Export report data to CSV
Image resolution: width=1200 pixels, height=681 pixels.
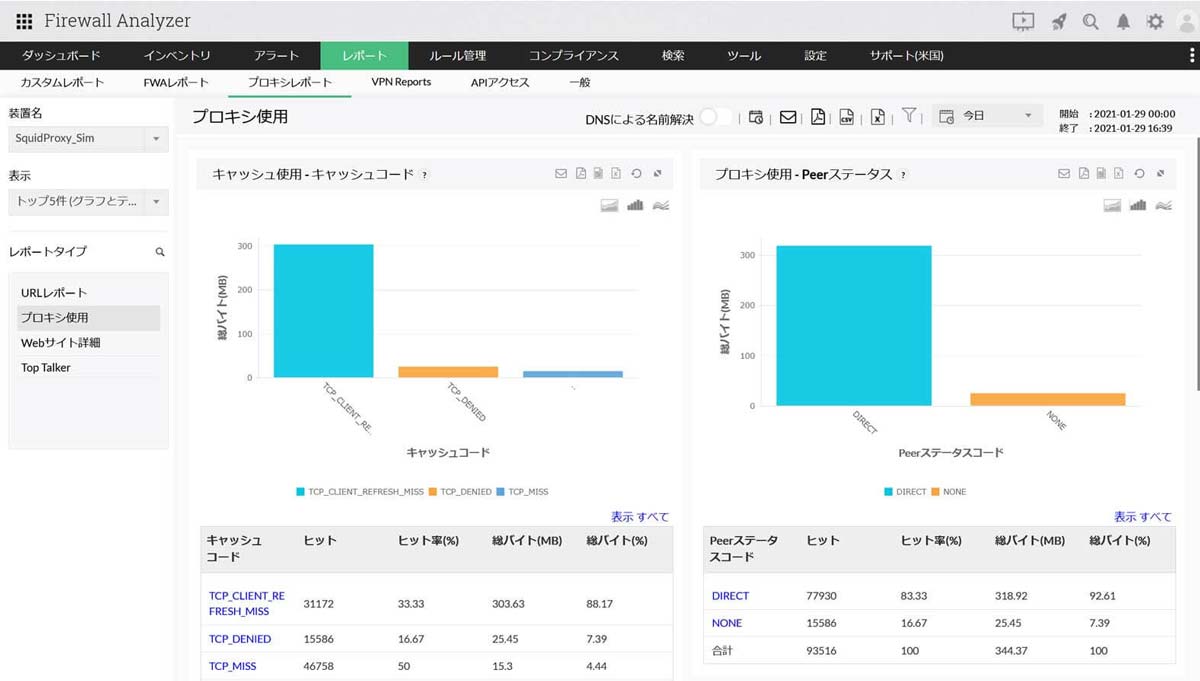tap(847, 117)
